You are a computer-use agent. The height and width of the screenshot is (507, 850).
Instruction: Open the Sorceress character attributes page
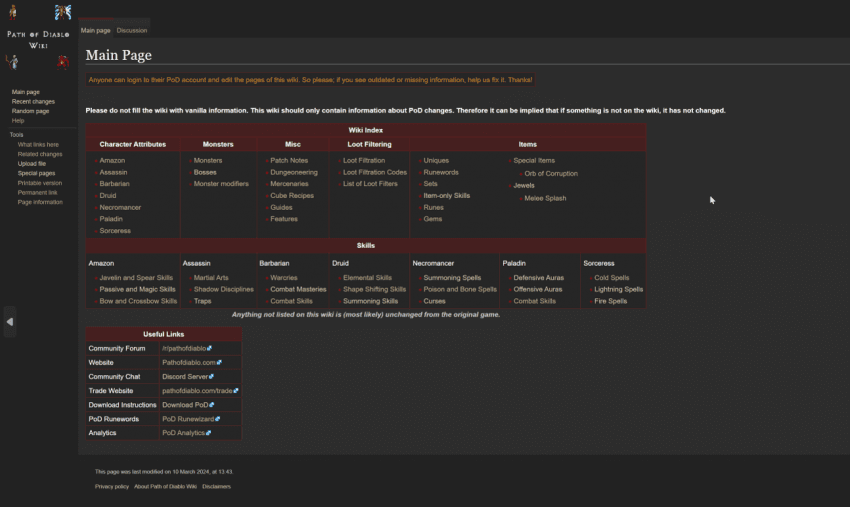point(115,231)
